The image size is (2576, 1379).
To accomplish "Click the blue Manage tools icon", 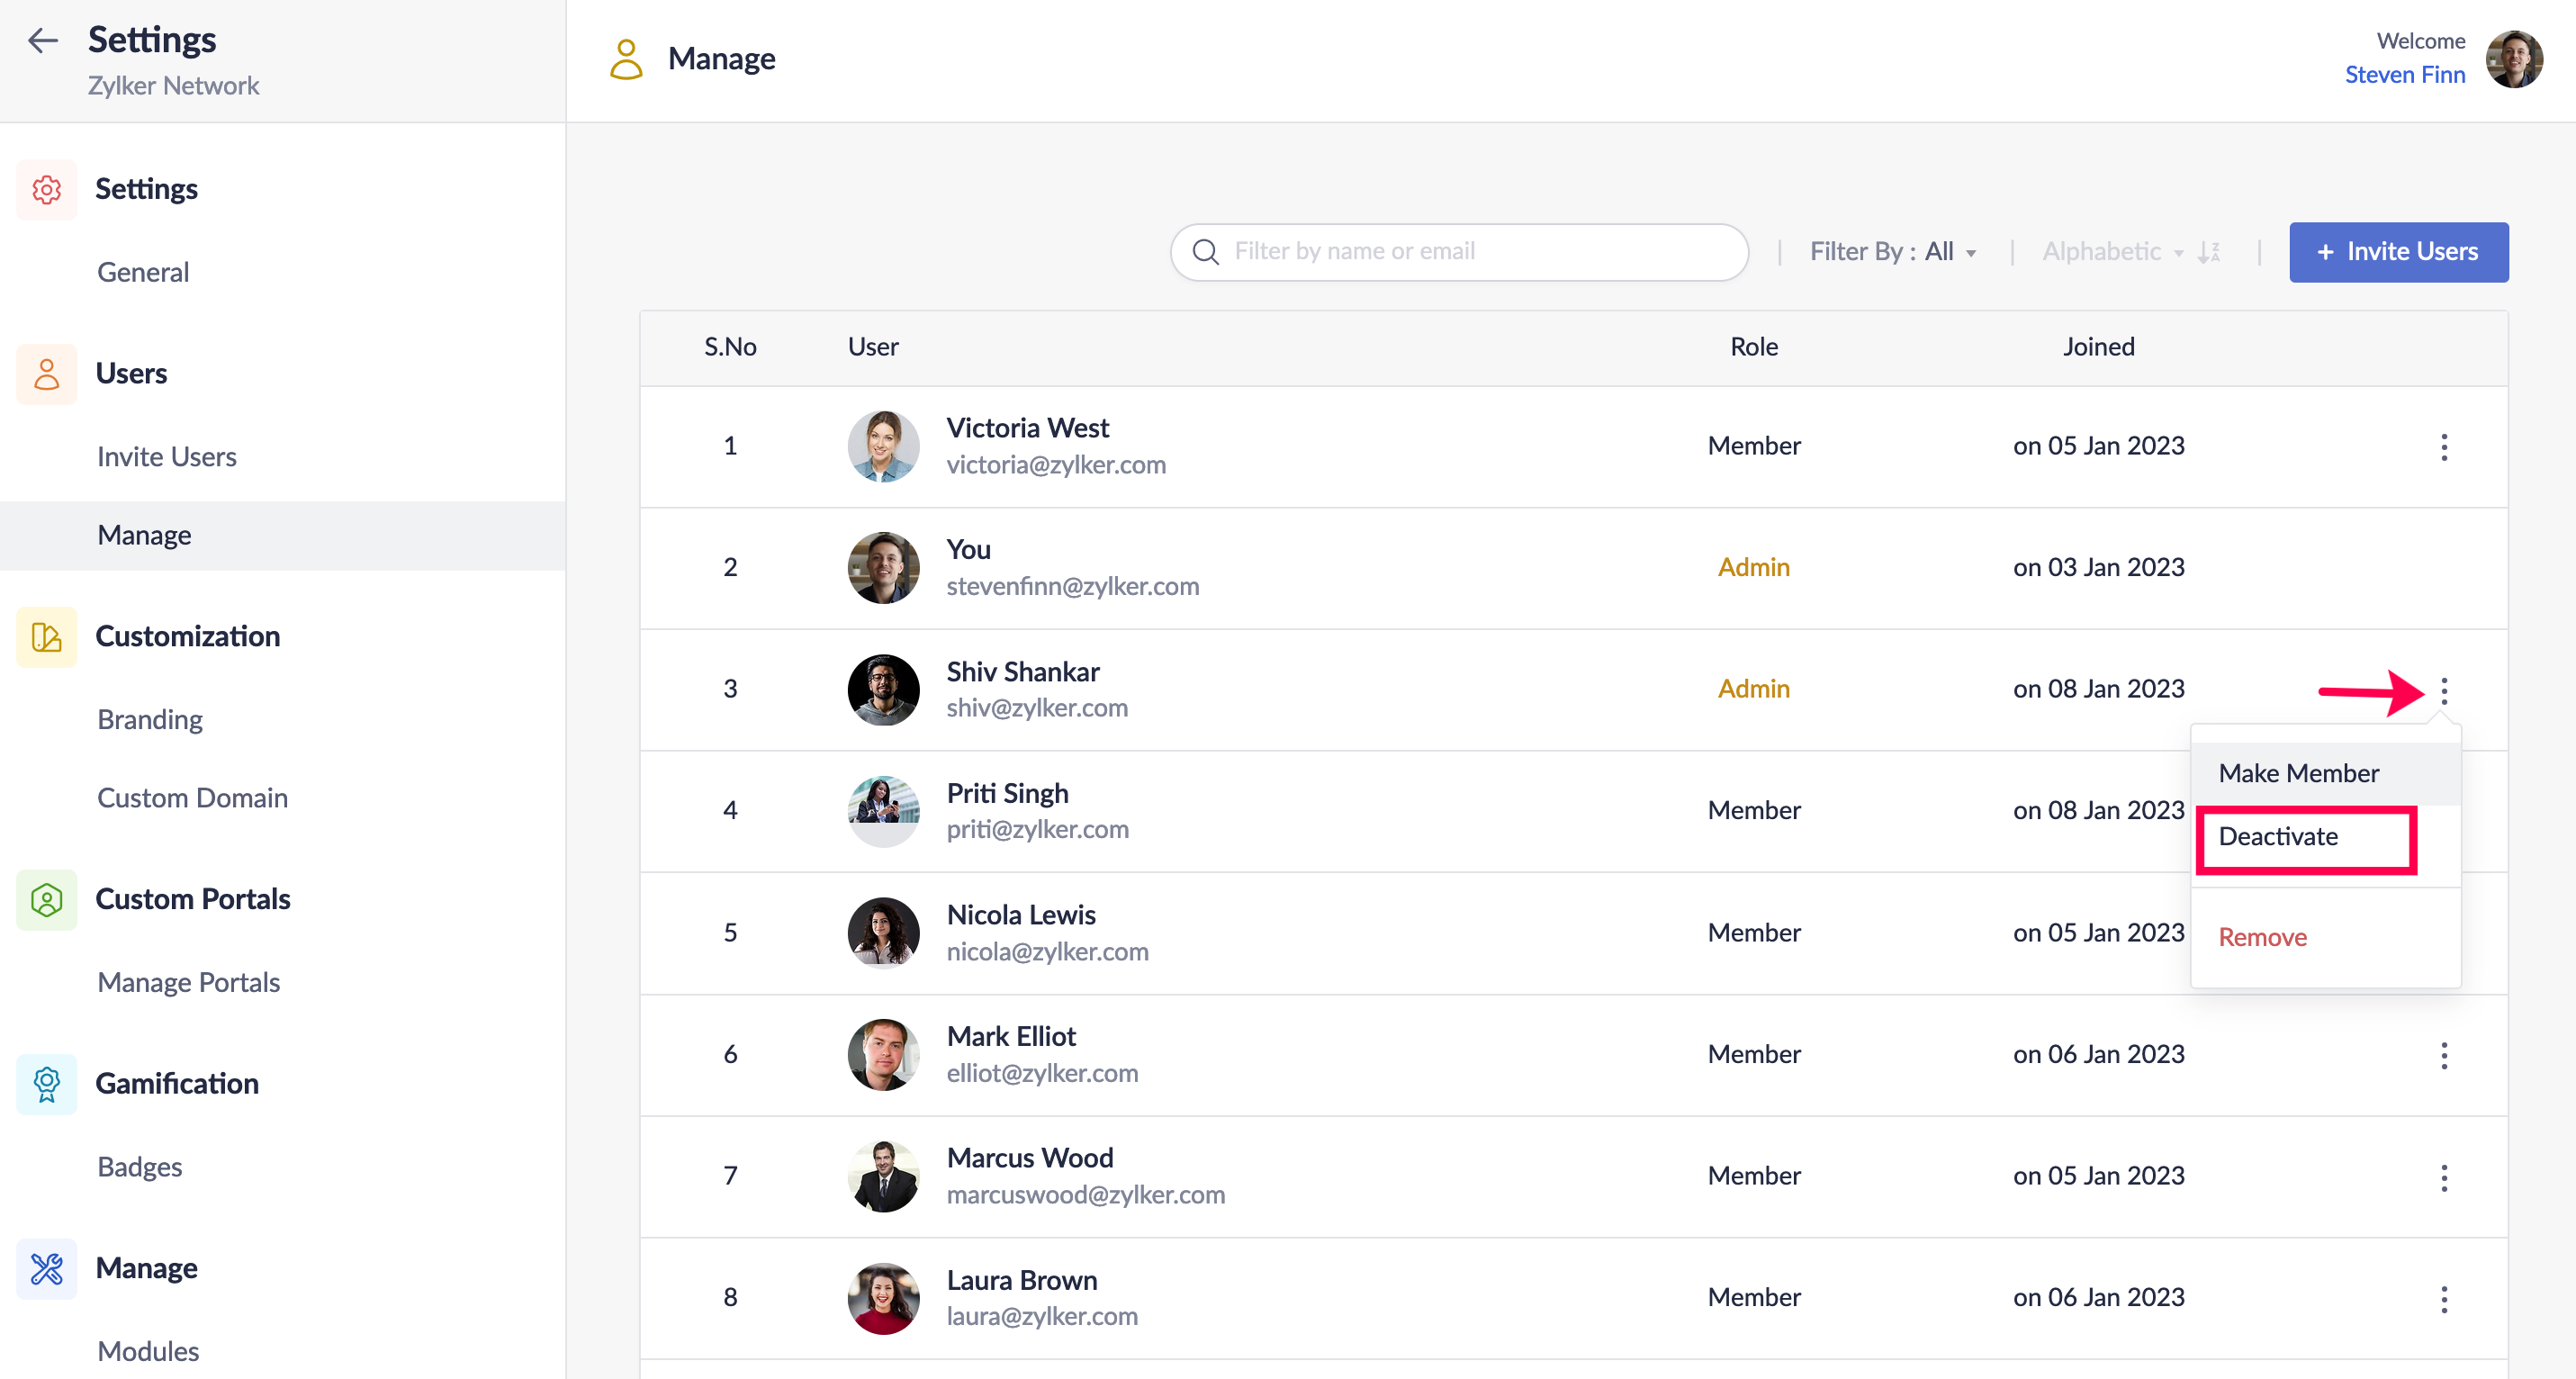I will 47,1268.
